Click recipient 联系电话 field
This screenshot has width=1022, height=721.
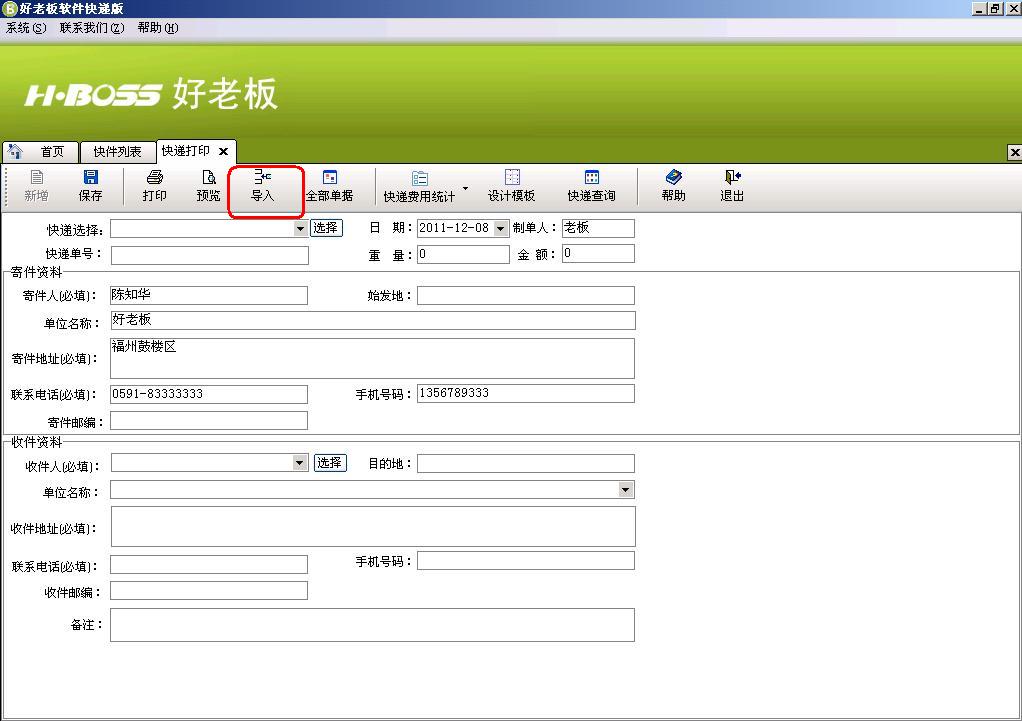coord(209,565)
